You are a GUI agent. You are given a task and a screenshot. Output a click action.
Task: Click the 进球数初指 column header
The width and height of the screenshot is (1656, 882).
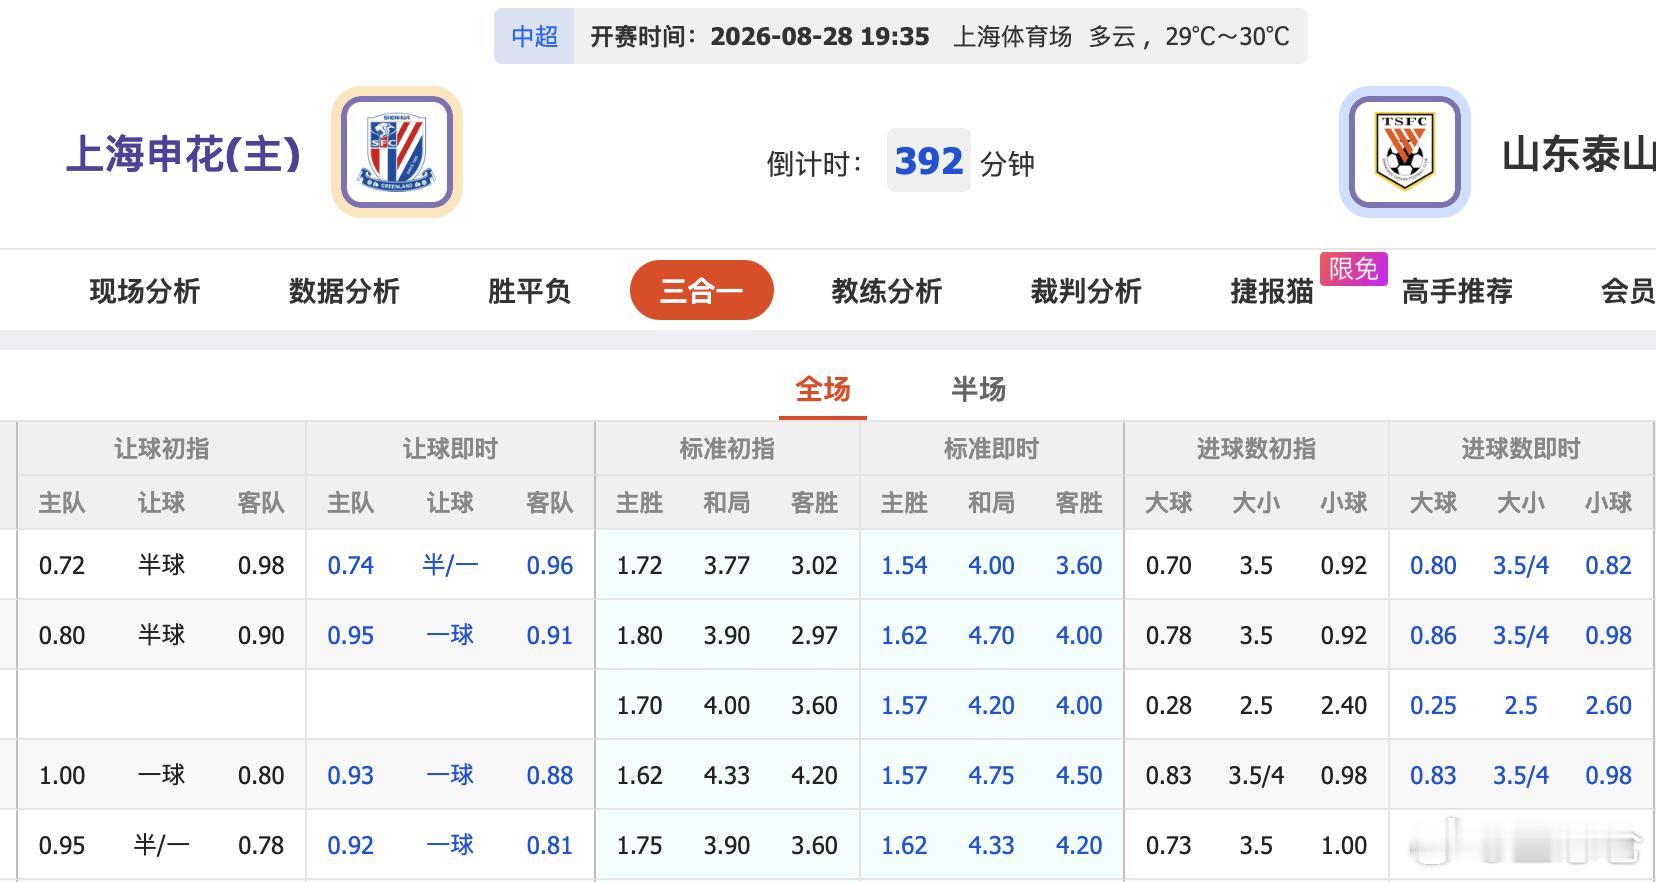[1256, 449]
